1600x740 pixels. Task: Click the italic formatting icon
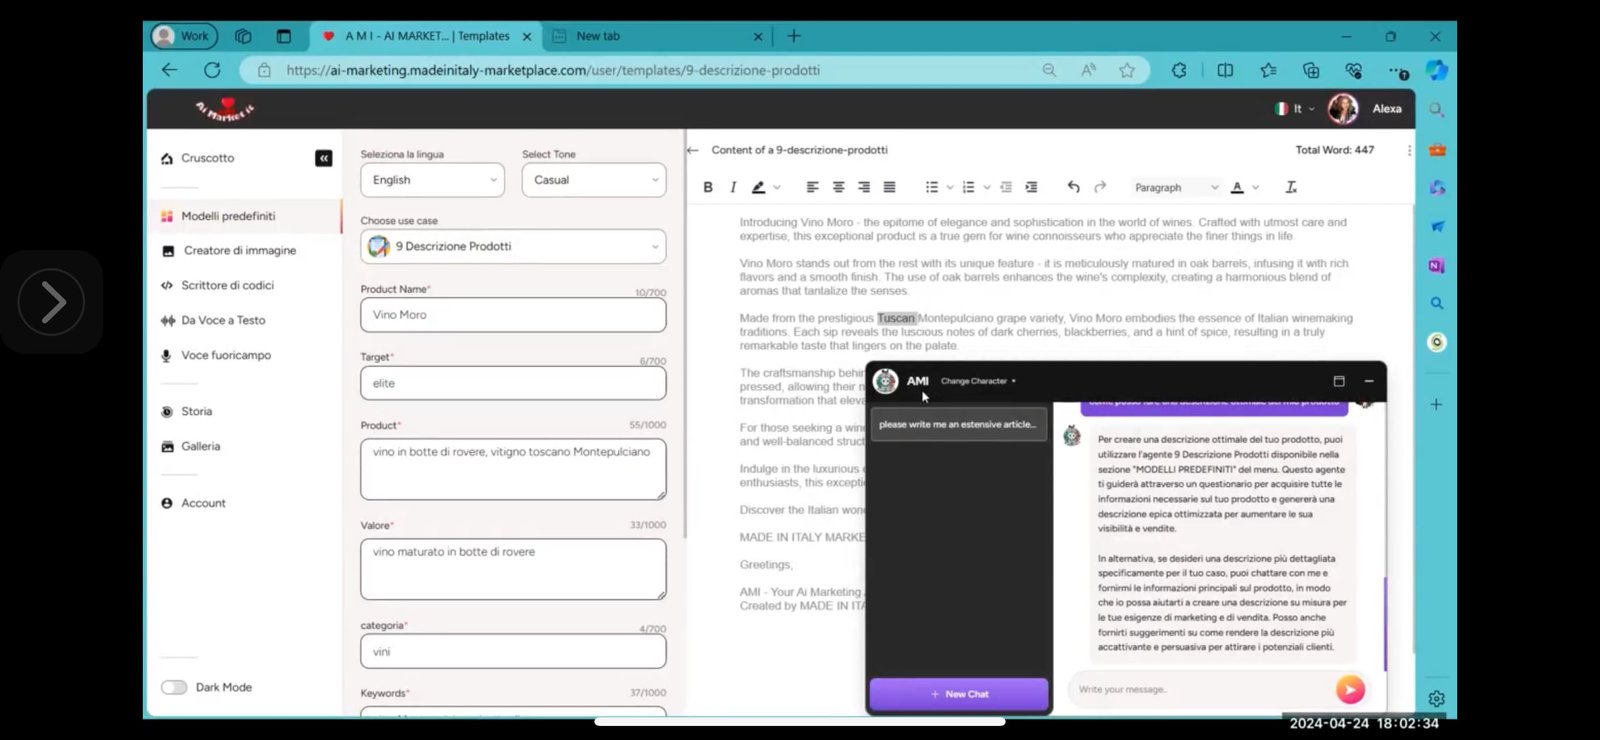[x=733, y=187]
